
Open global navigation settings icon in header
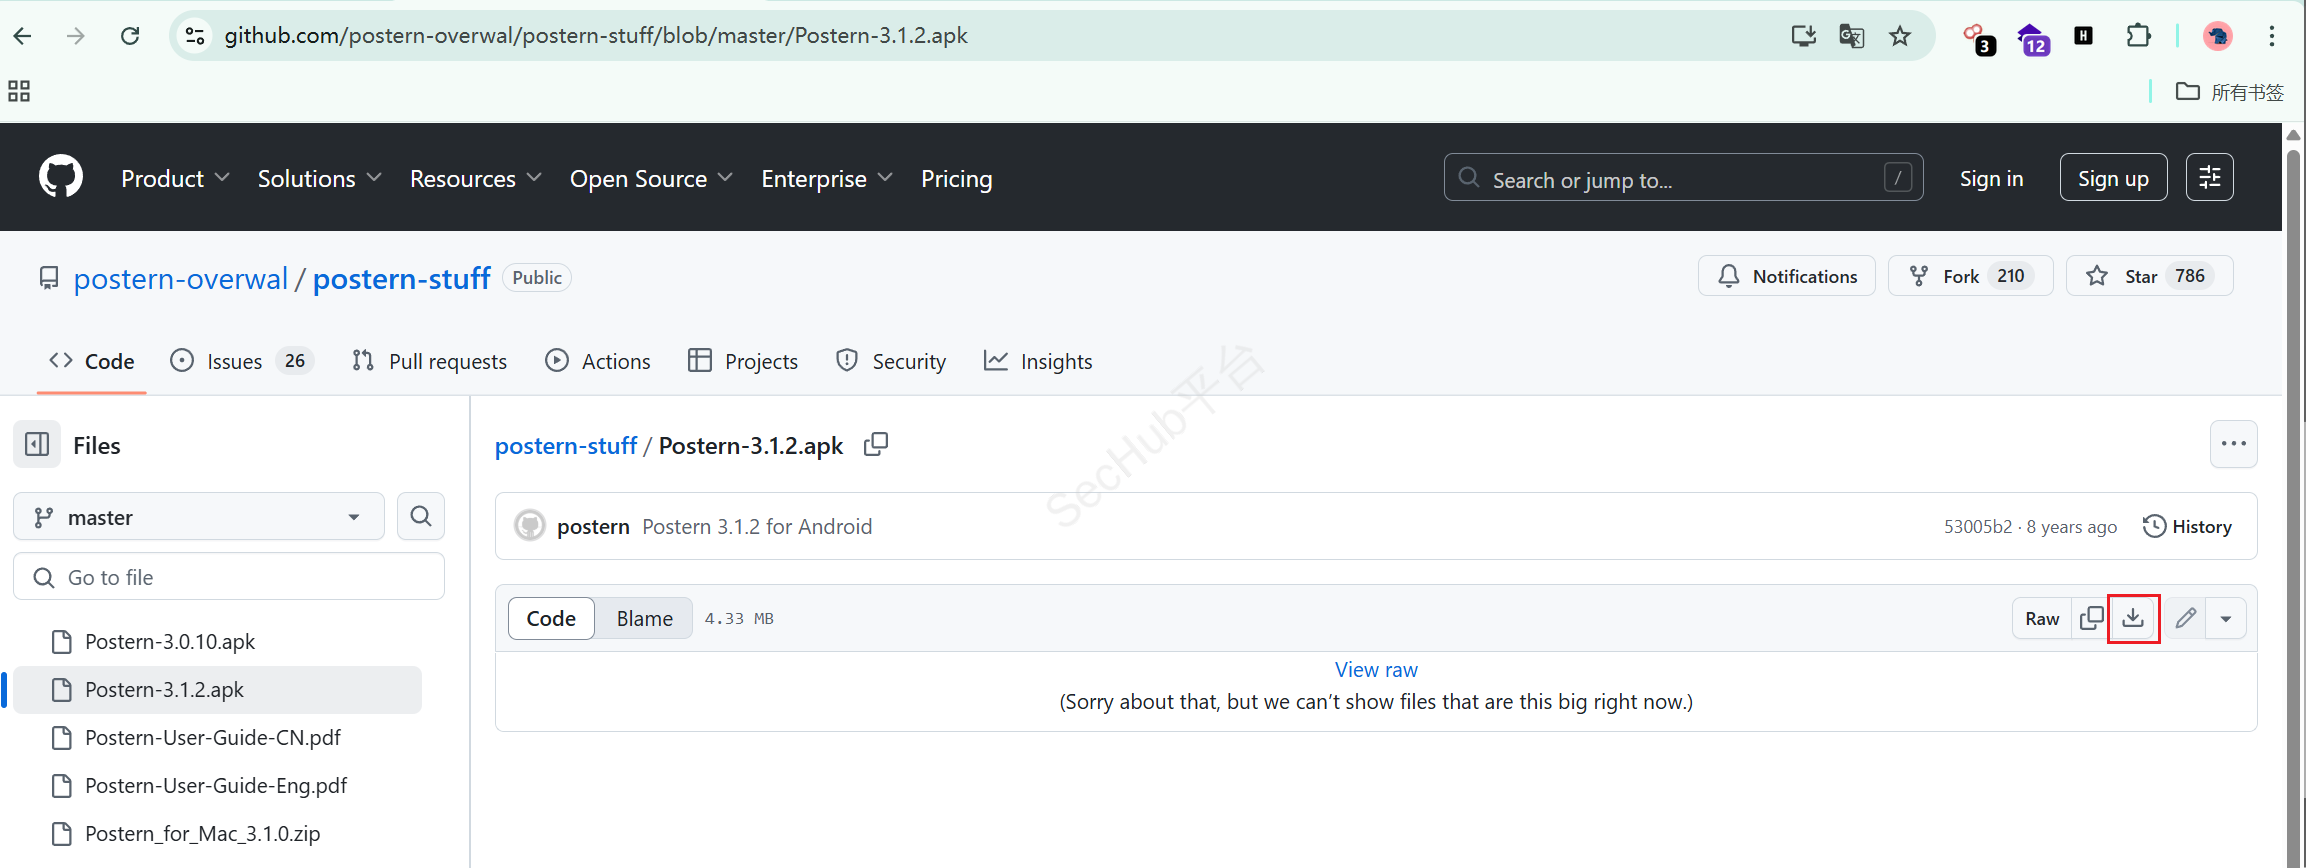tap(2210, 177)
